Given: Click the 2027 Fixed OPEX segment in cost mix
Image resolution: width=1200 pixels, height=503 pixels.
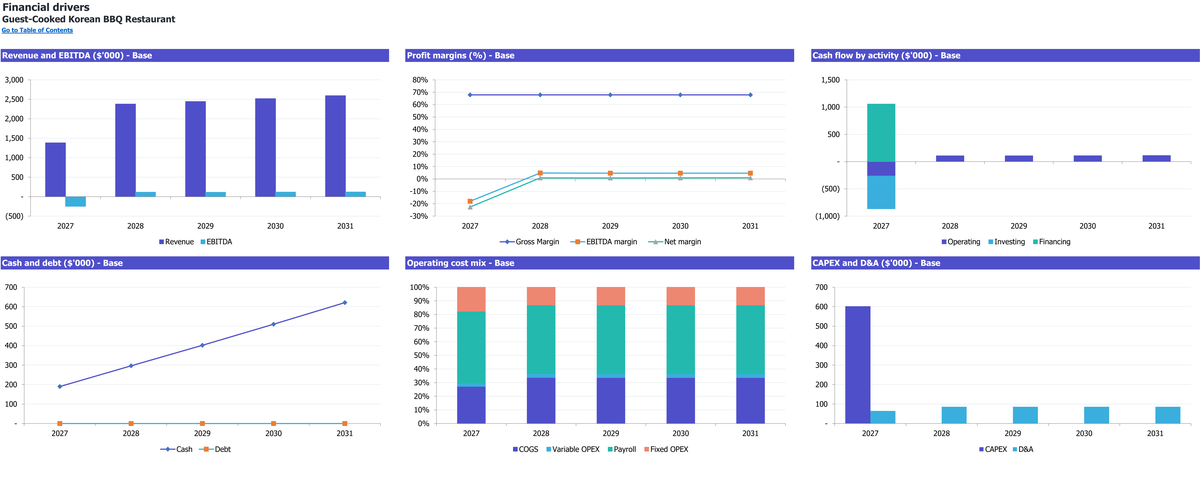Looking at the screenshot, I should point(470,299).
